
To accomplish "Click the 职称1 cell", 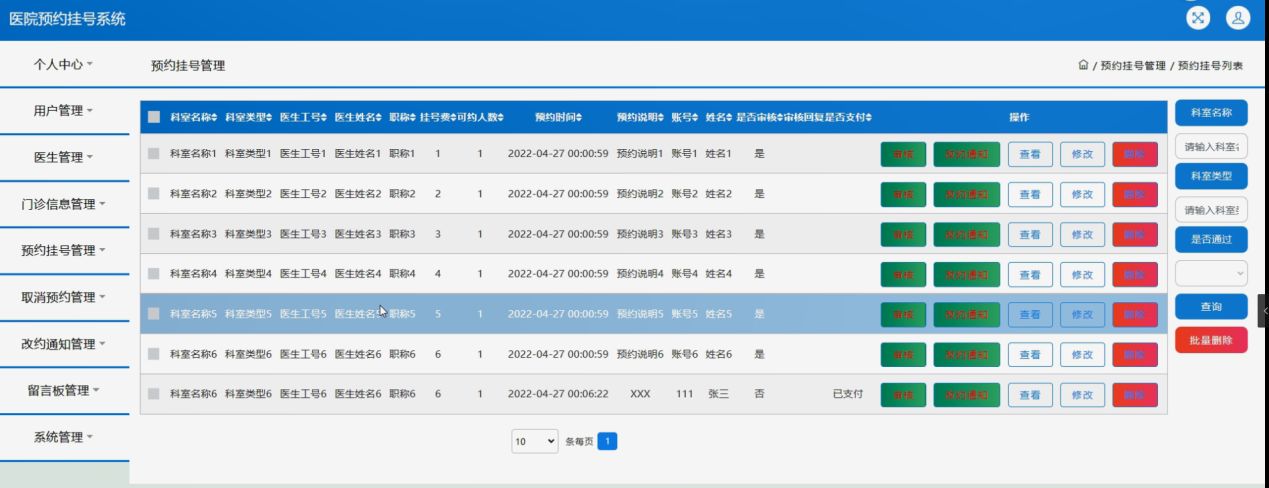I will (402, 154).
